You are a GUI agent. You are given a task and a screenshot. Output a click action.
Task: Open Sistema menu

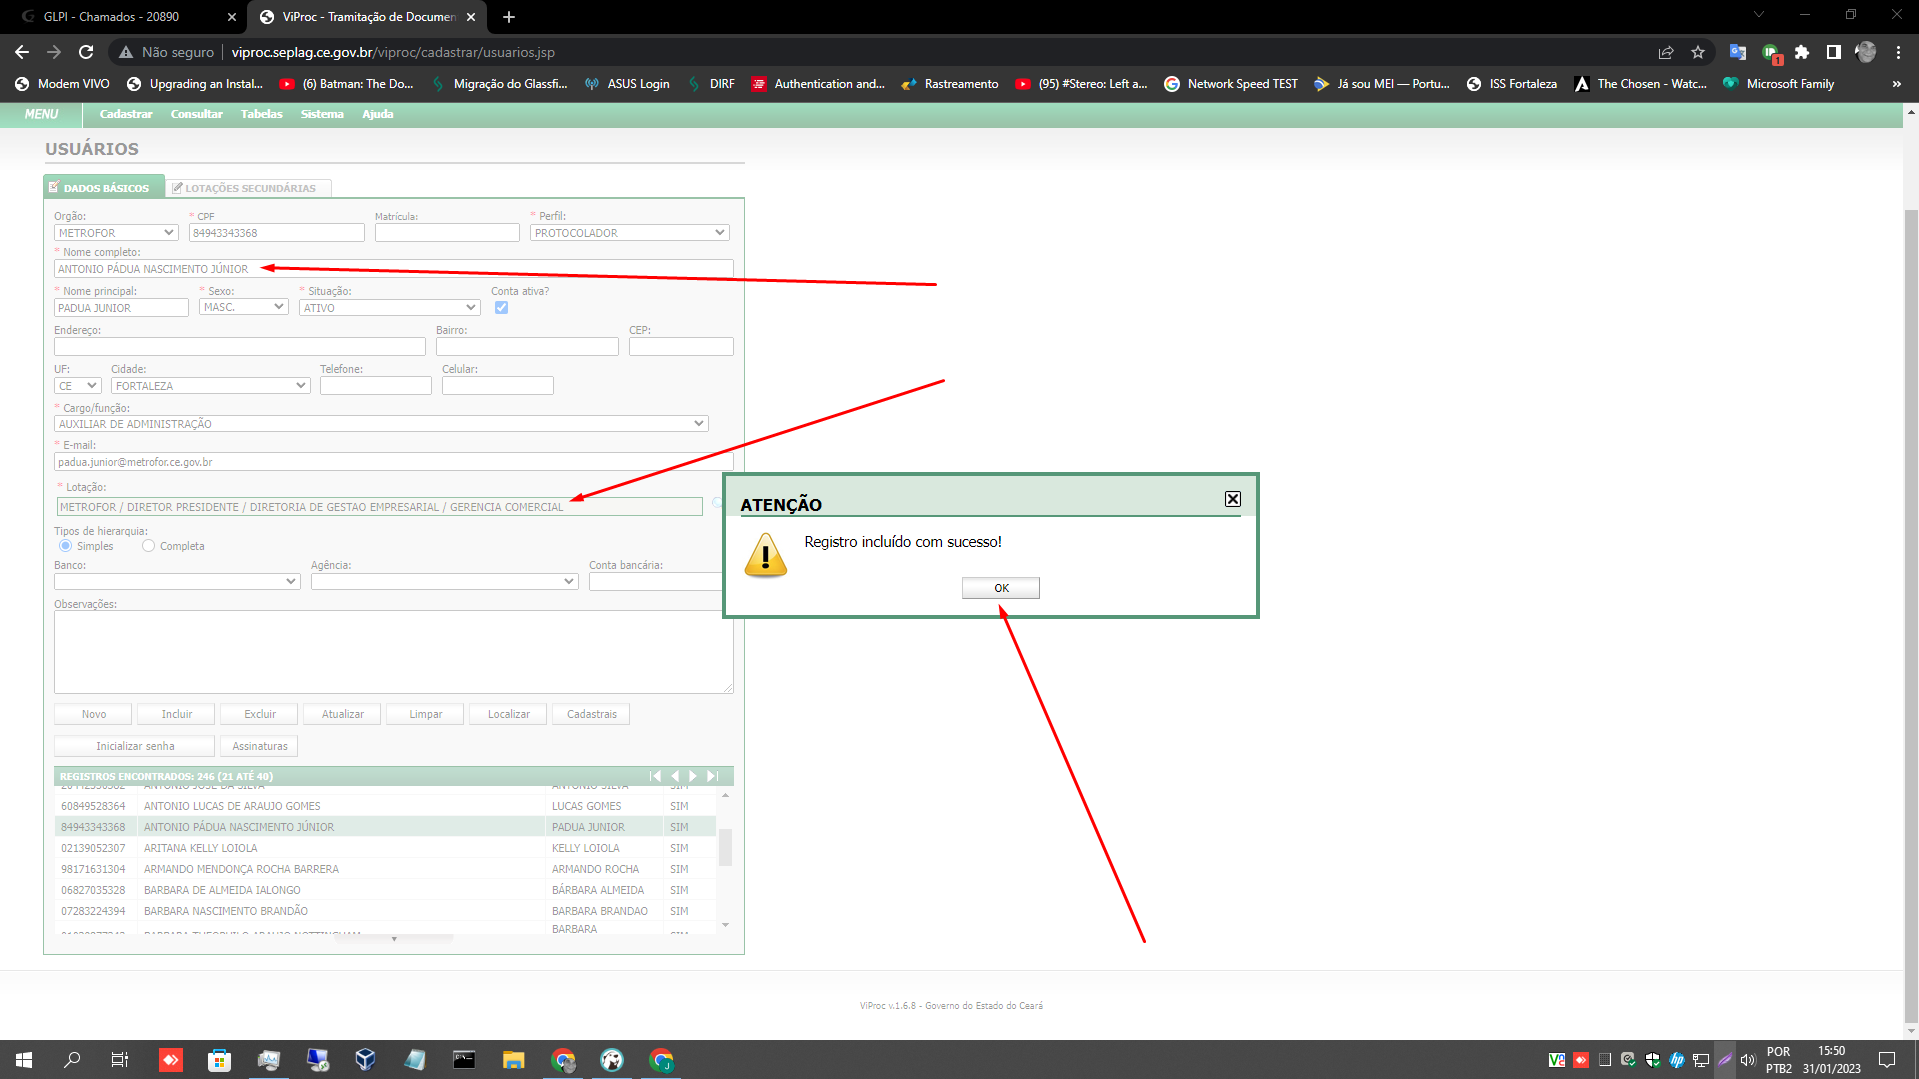pyautogui.click(x=322, y=114)
